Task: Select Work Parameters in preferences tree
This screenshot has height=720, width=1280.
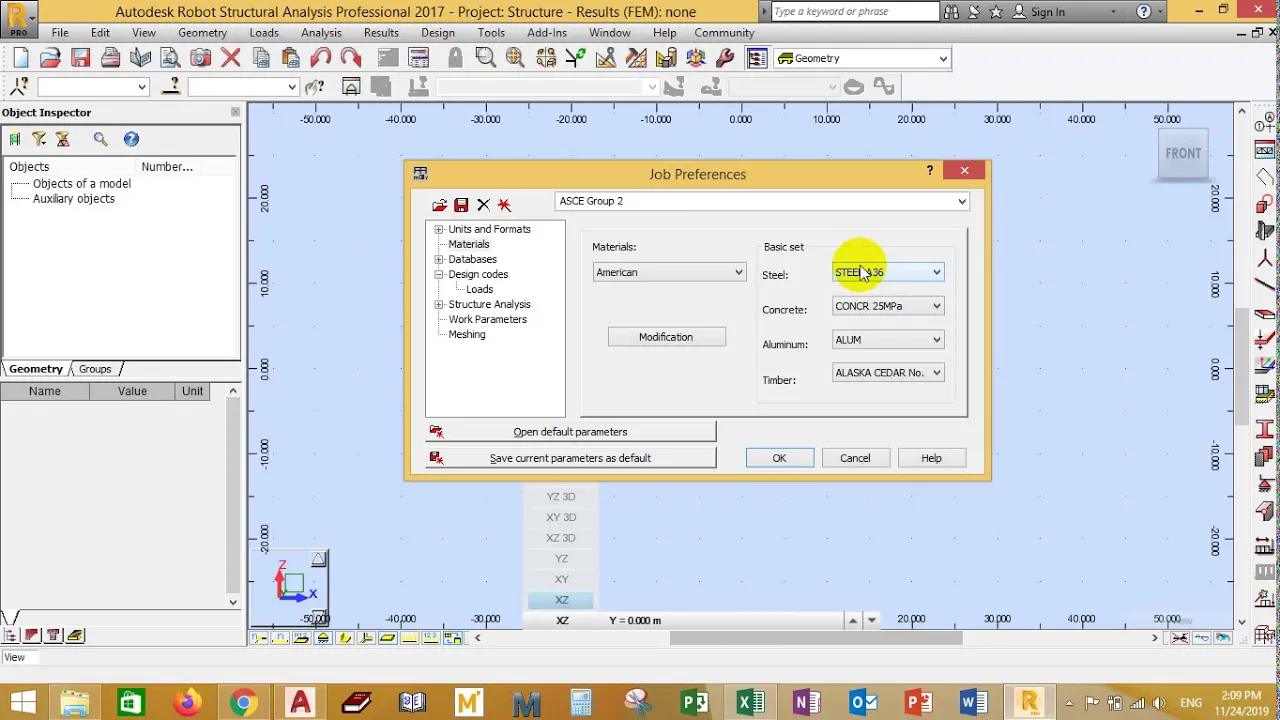Action: click(488, 319)
